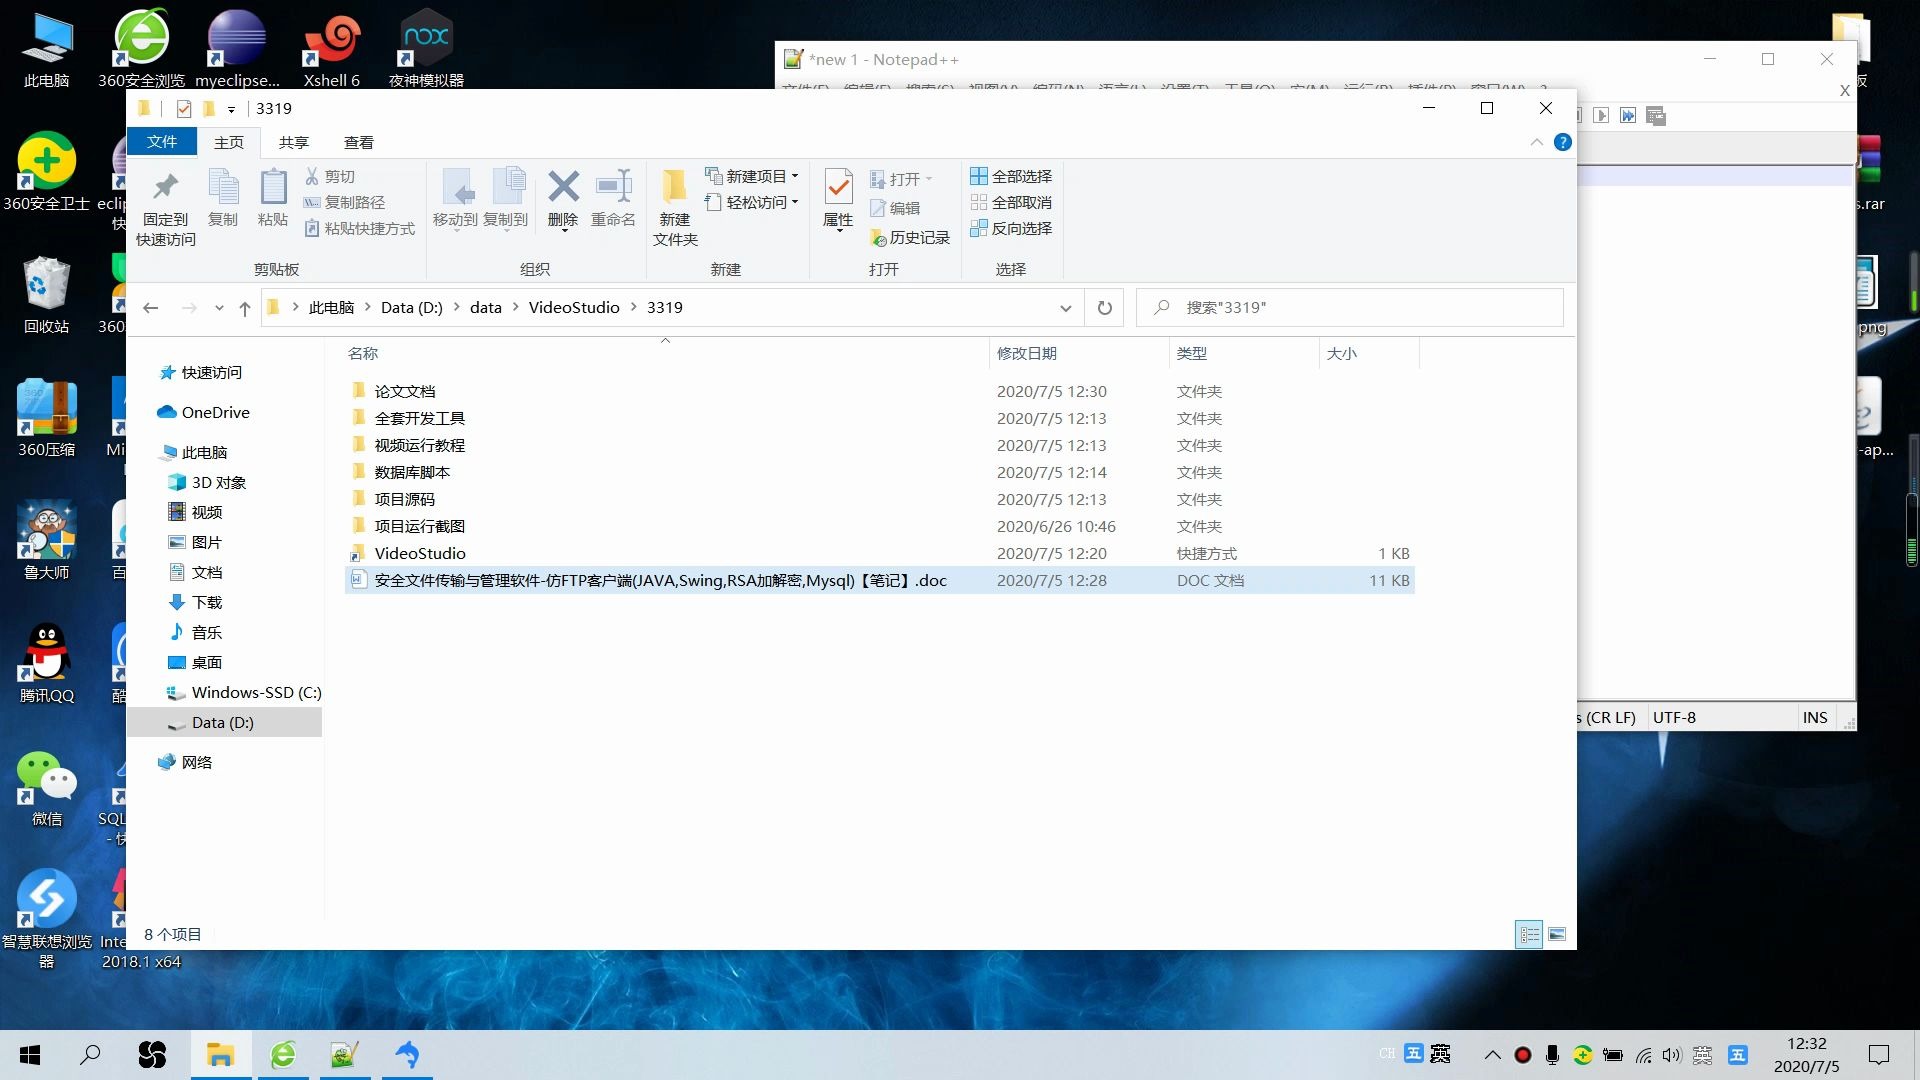Switch to the View ribbon tab
The image size is (1920, 1080).
tap(358, 143)
